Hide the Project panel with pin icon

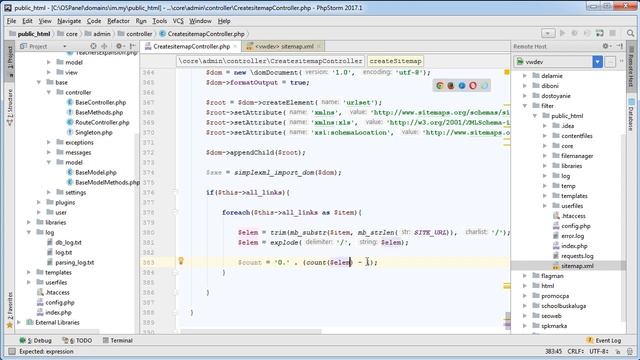click(x=132, y=46)
